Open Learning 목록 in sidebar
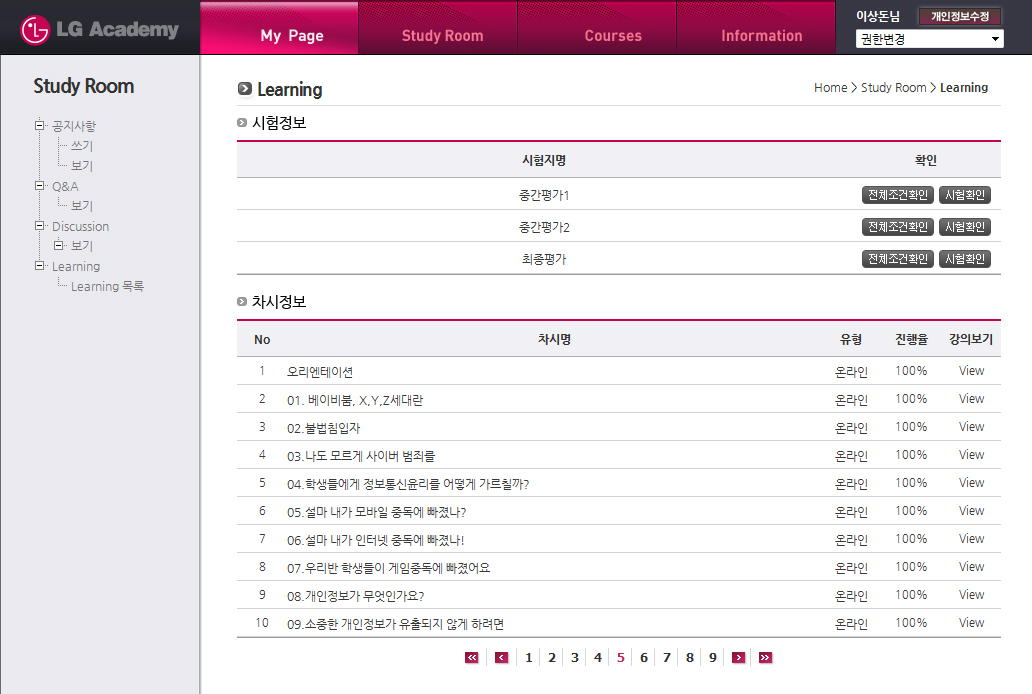 coord(107,287)
